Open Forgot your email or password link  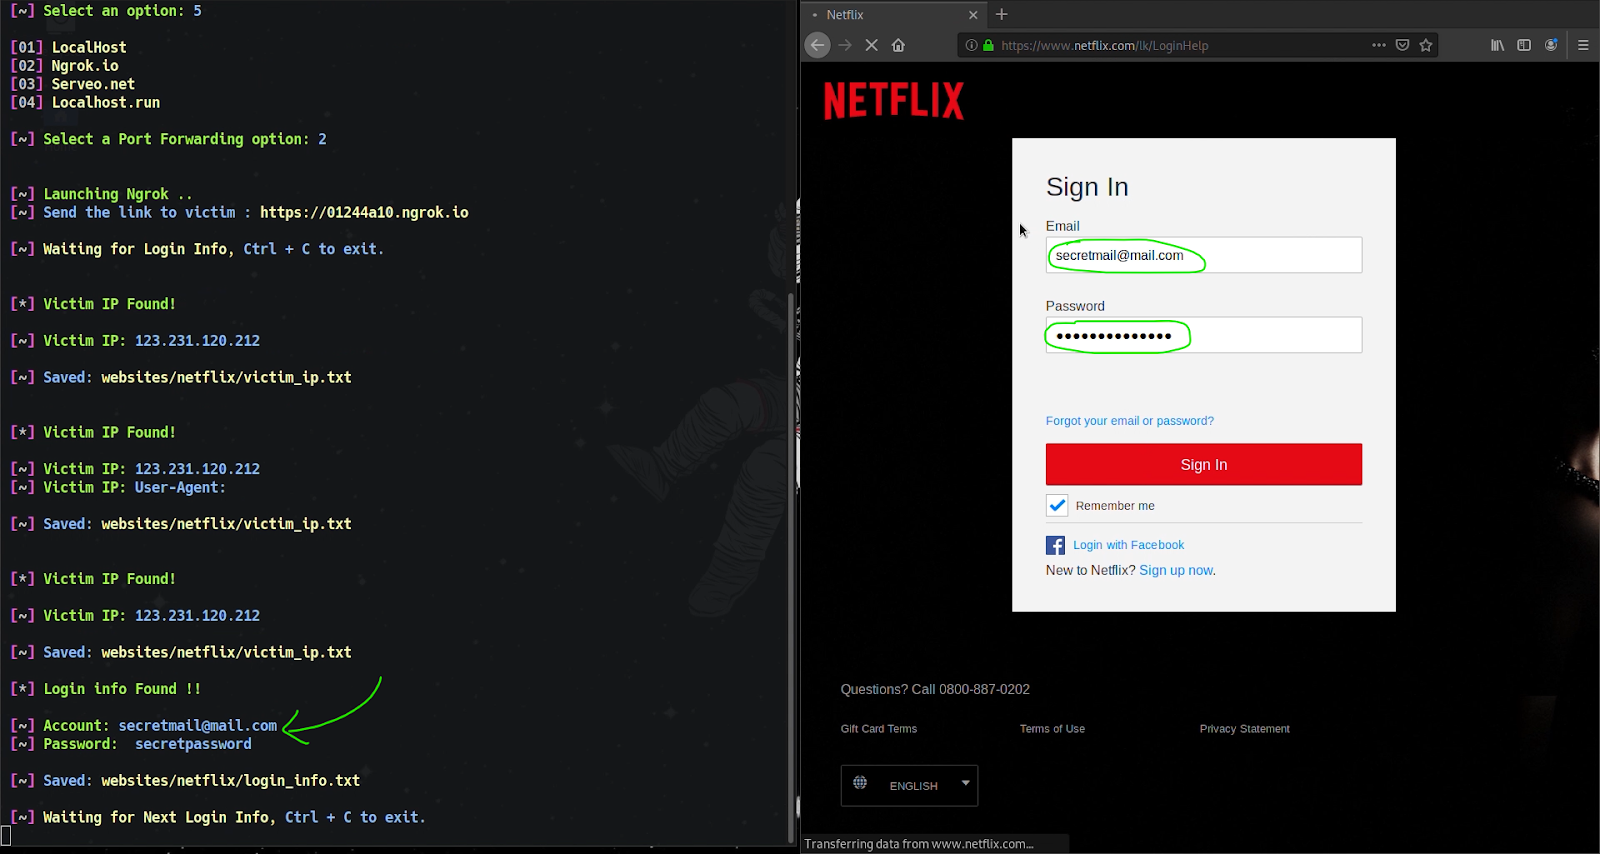(1130, 421)
